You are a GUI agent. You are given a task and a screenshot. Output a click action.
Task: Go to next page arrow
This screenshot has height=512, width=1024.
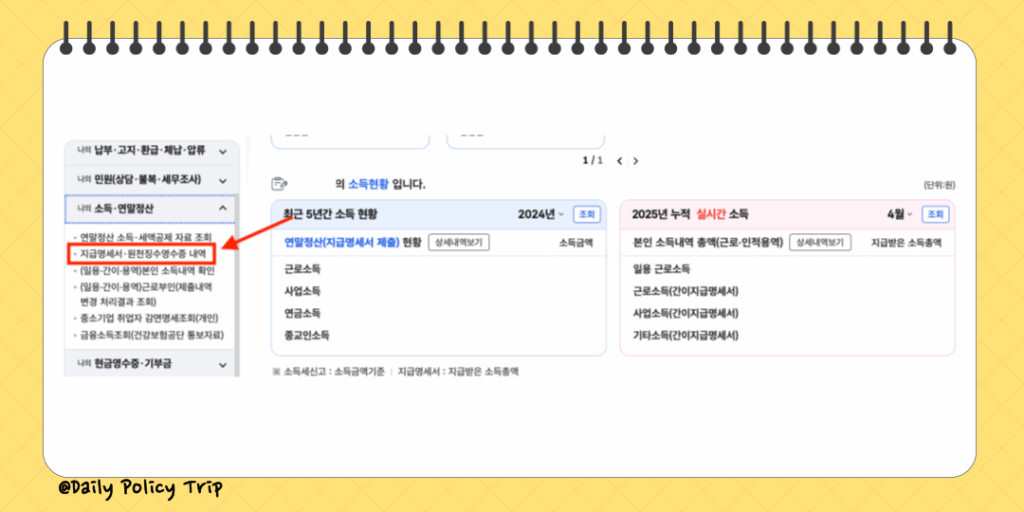click(635, 161)
